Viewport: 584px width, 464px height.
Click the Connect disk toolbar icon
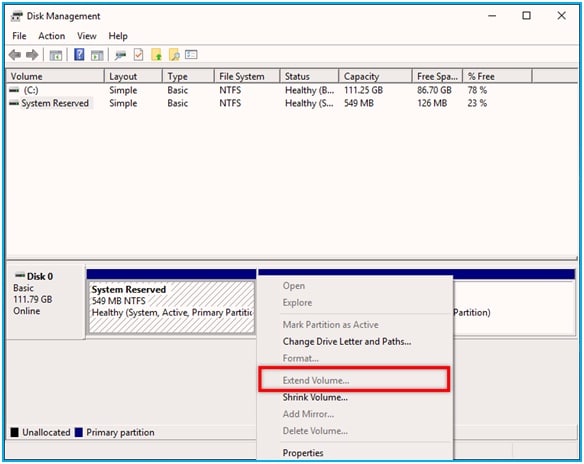point(120,55)
